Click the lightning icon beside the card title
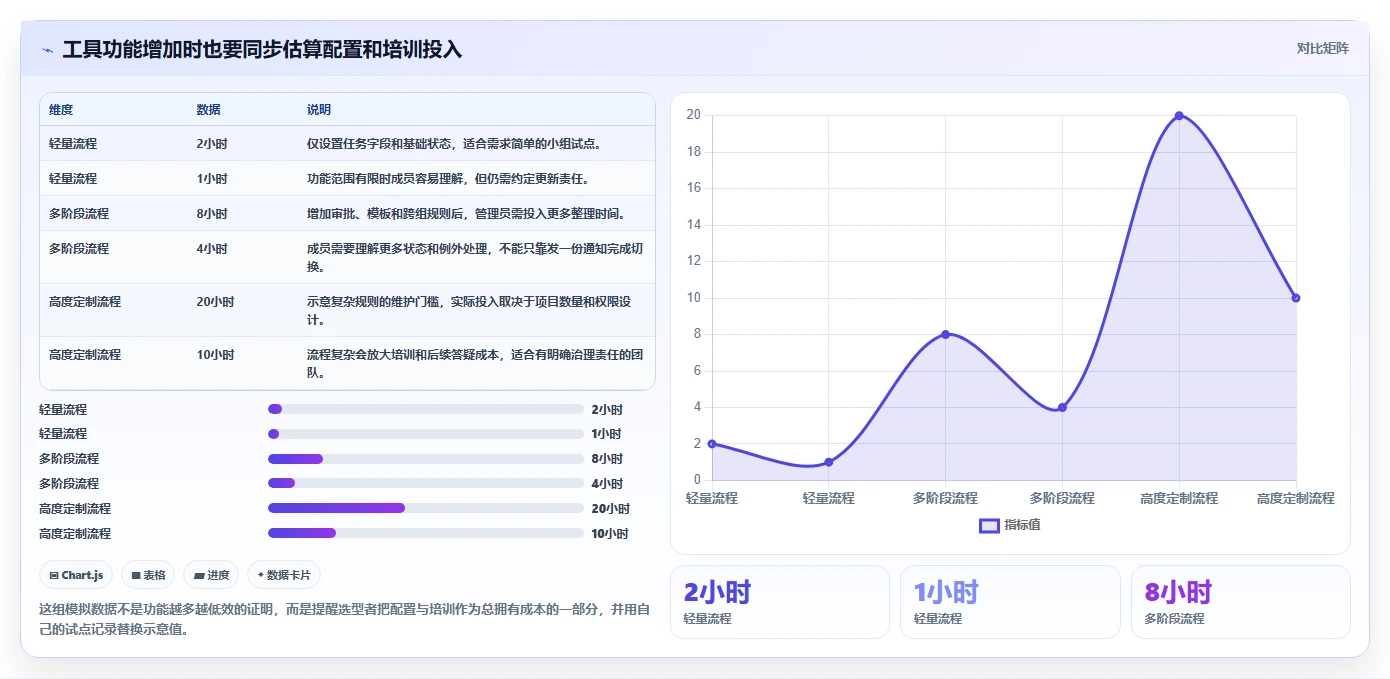Viewport: 1390px width, 679px height. point(47,50)
